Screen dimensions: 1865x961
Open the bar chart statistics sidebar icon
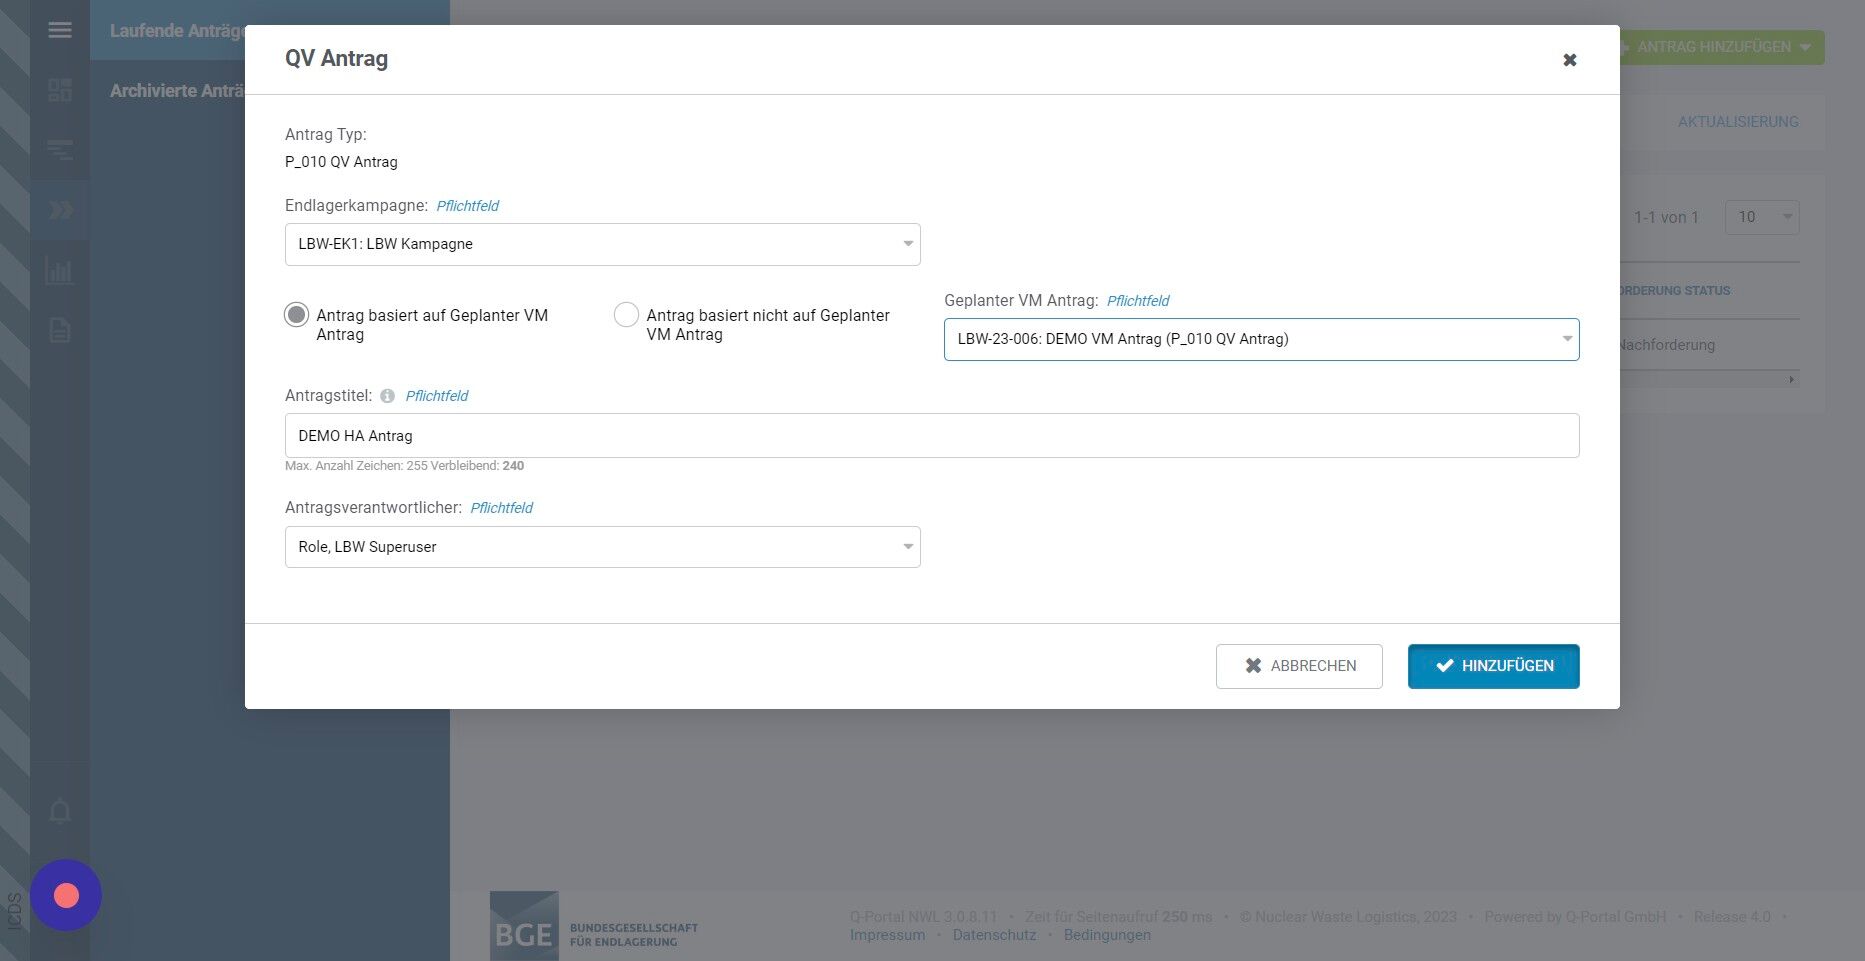point(60,270)
